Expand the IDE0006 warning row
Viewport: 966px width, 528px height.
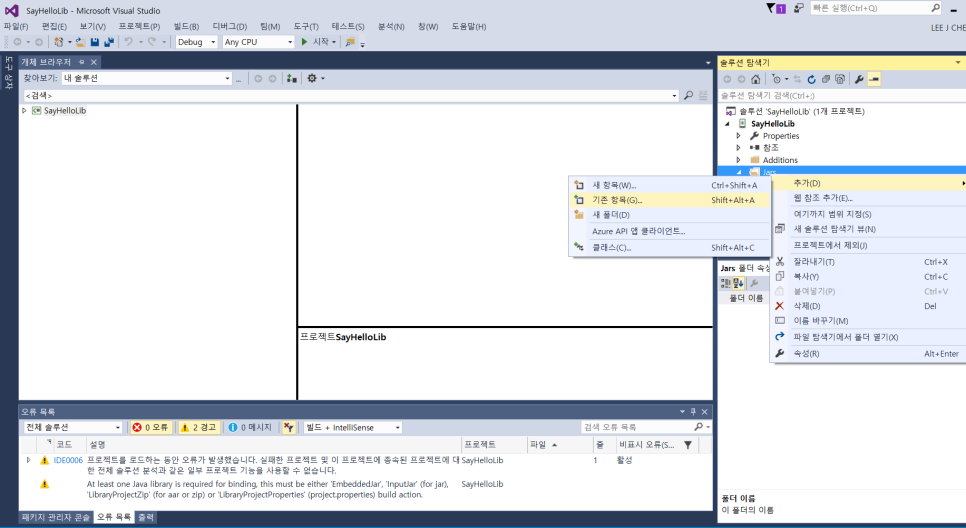28,460
